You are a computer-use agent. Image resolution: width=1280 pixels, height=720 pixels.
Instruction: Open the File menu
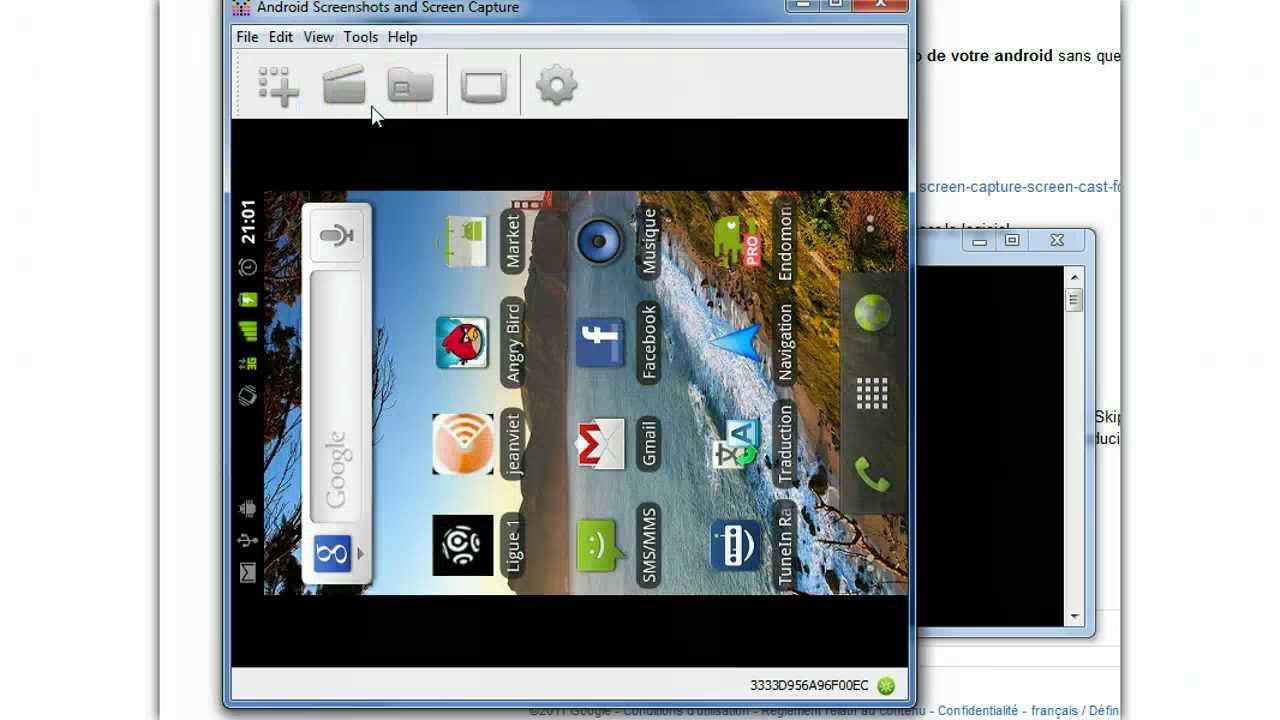[247, 37]
